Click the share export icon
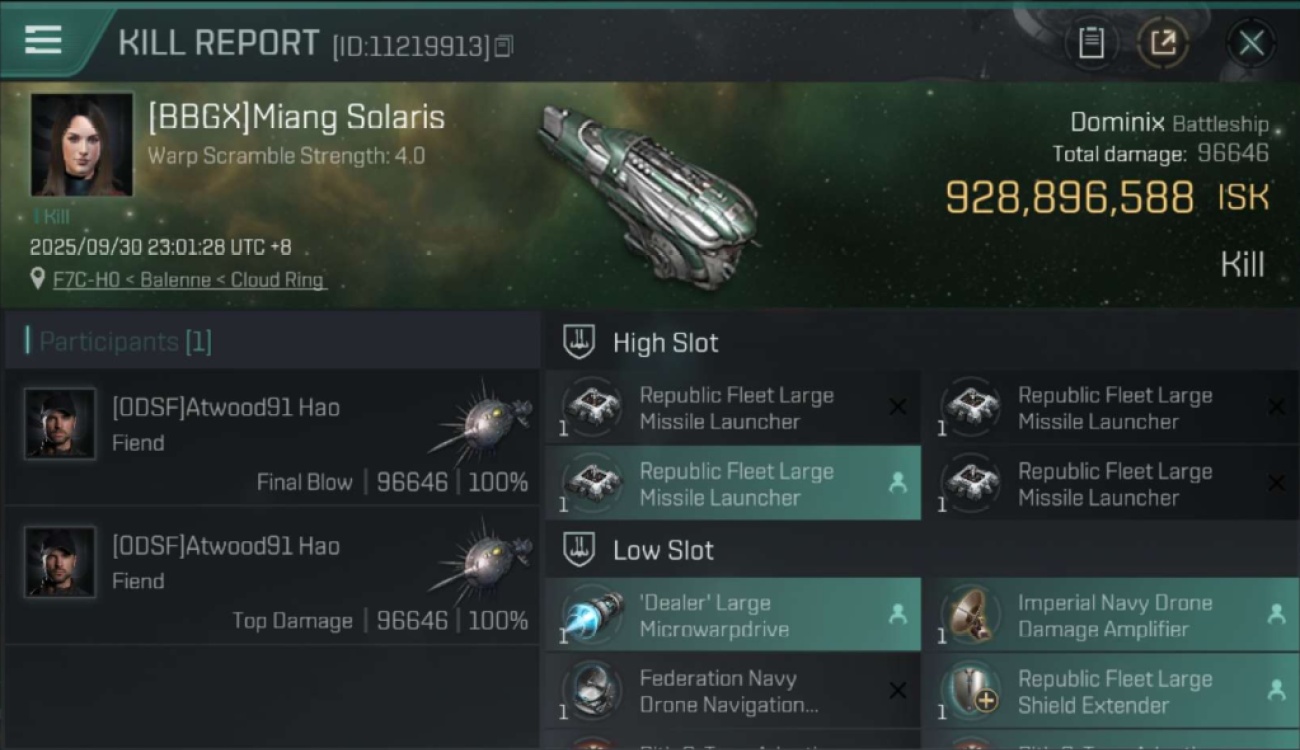 coord(1162,43)
